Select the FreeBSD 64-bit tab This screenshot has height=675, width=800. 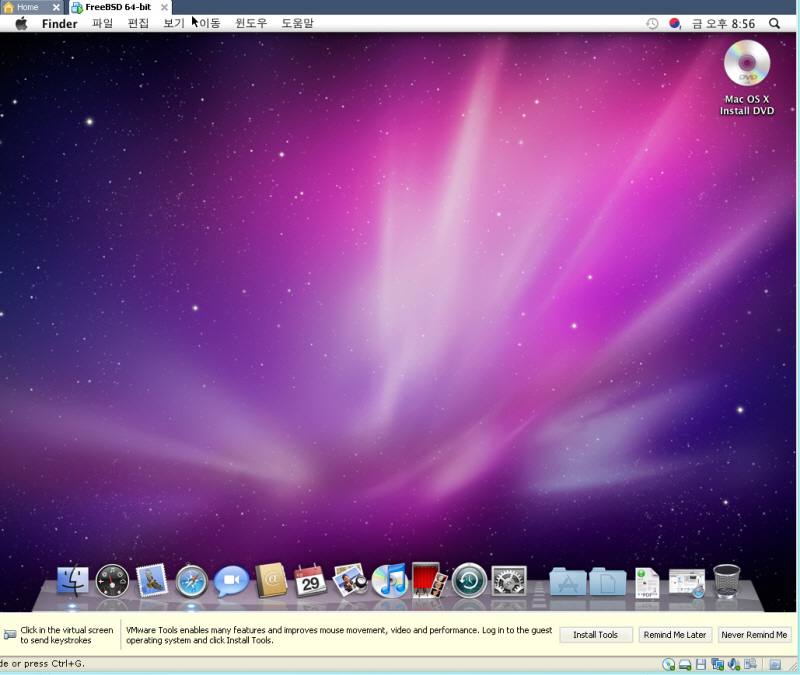(x=120, y=7)
